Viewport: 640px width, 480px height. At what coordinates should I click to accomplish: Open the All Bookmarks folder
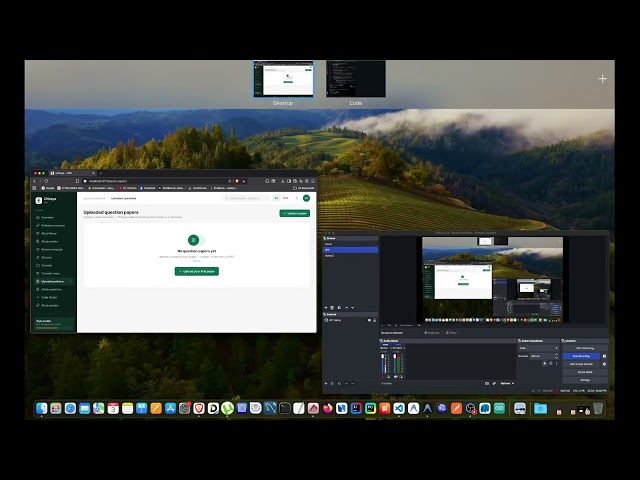(304, 188)
